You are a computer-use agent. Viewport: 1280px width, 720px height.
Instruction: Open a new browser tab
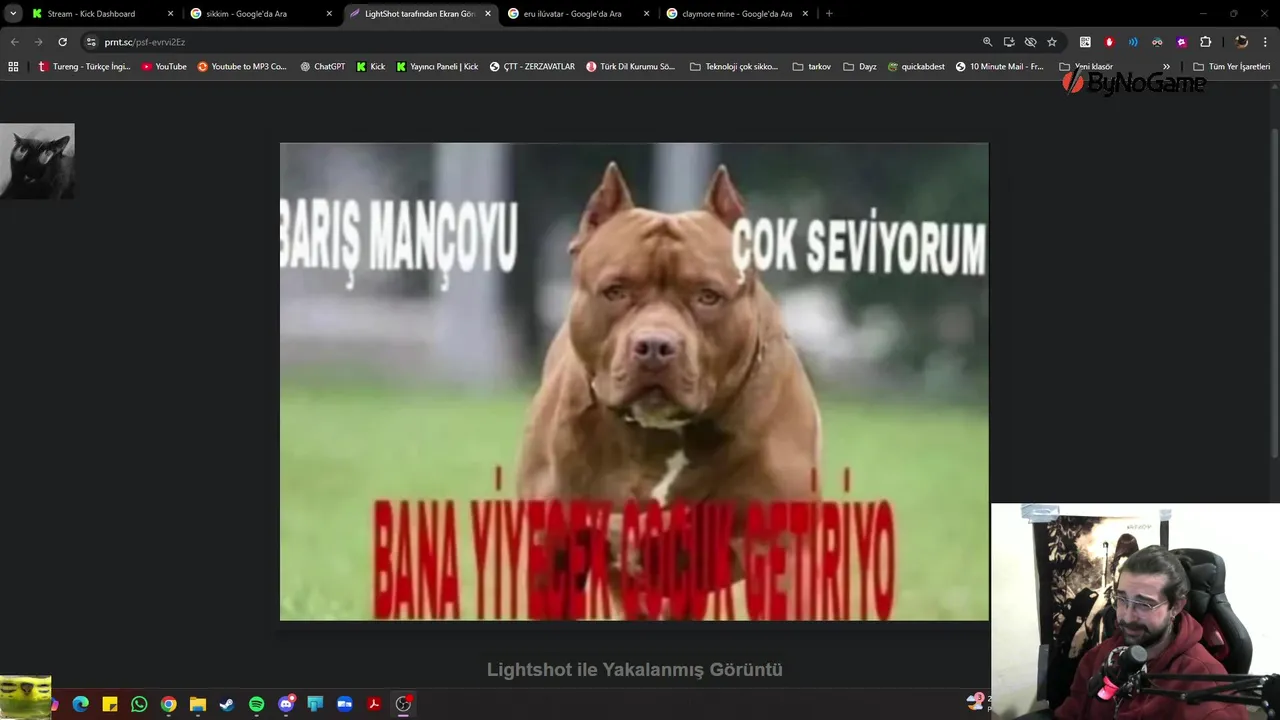[x=829, y=14]
